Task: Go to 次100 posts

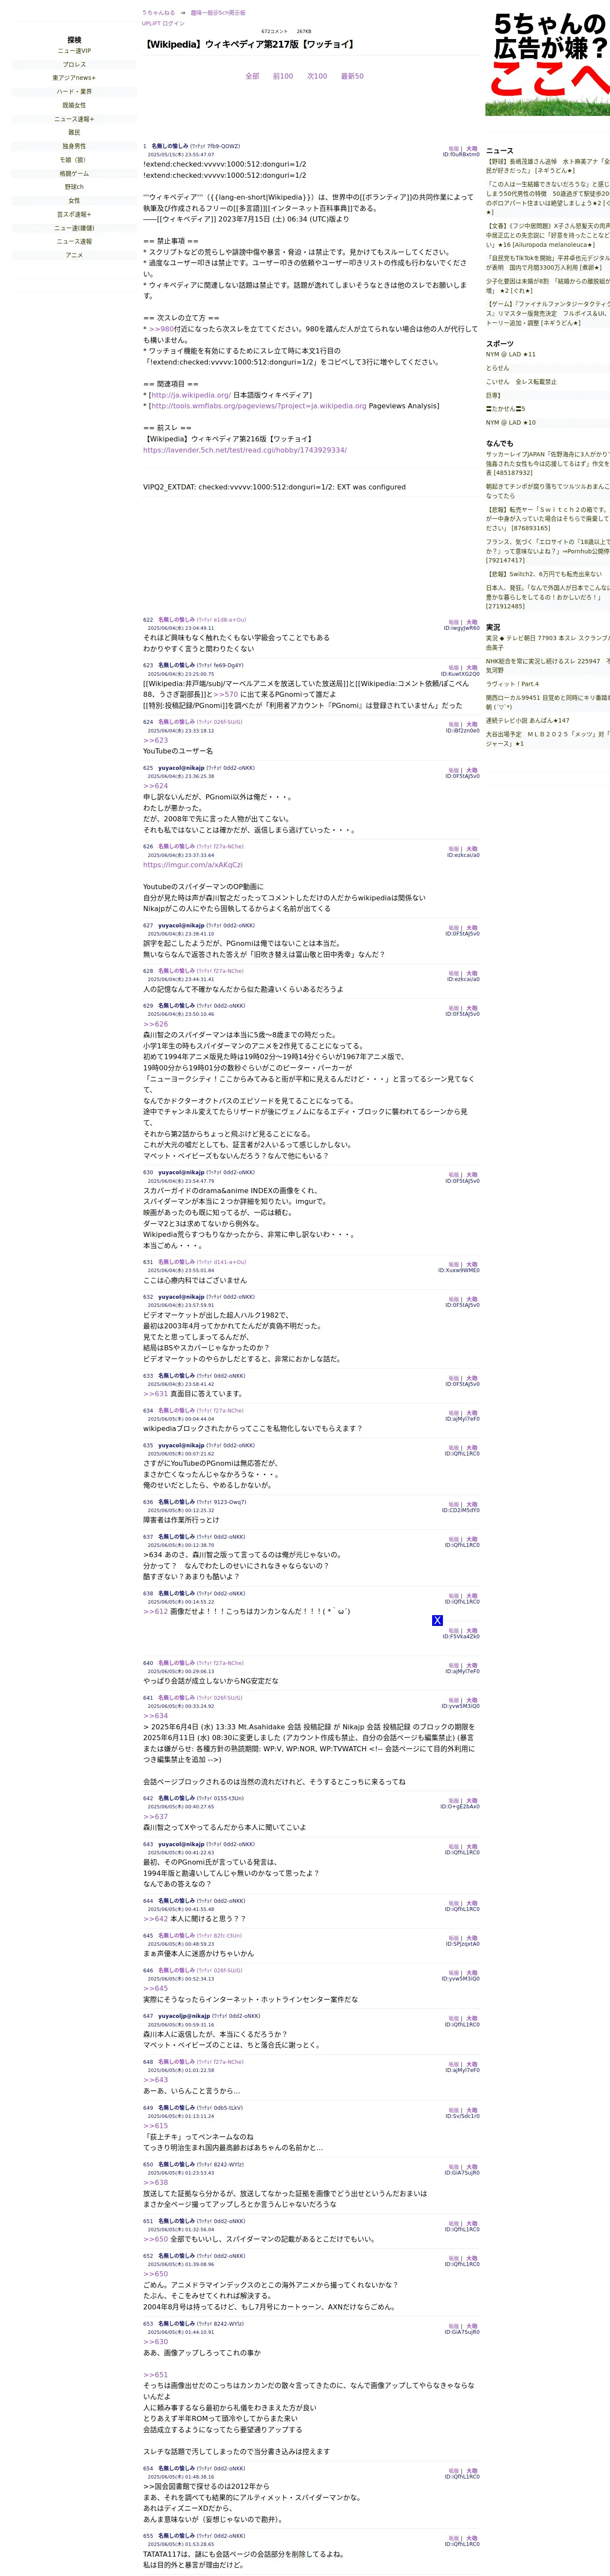Action: (317, 76)
